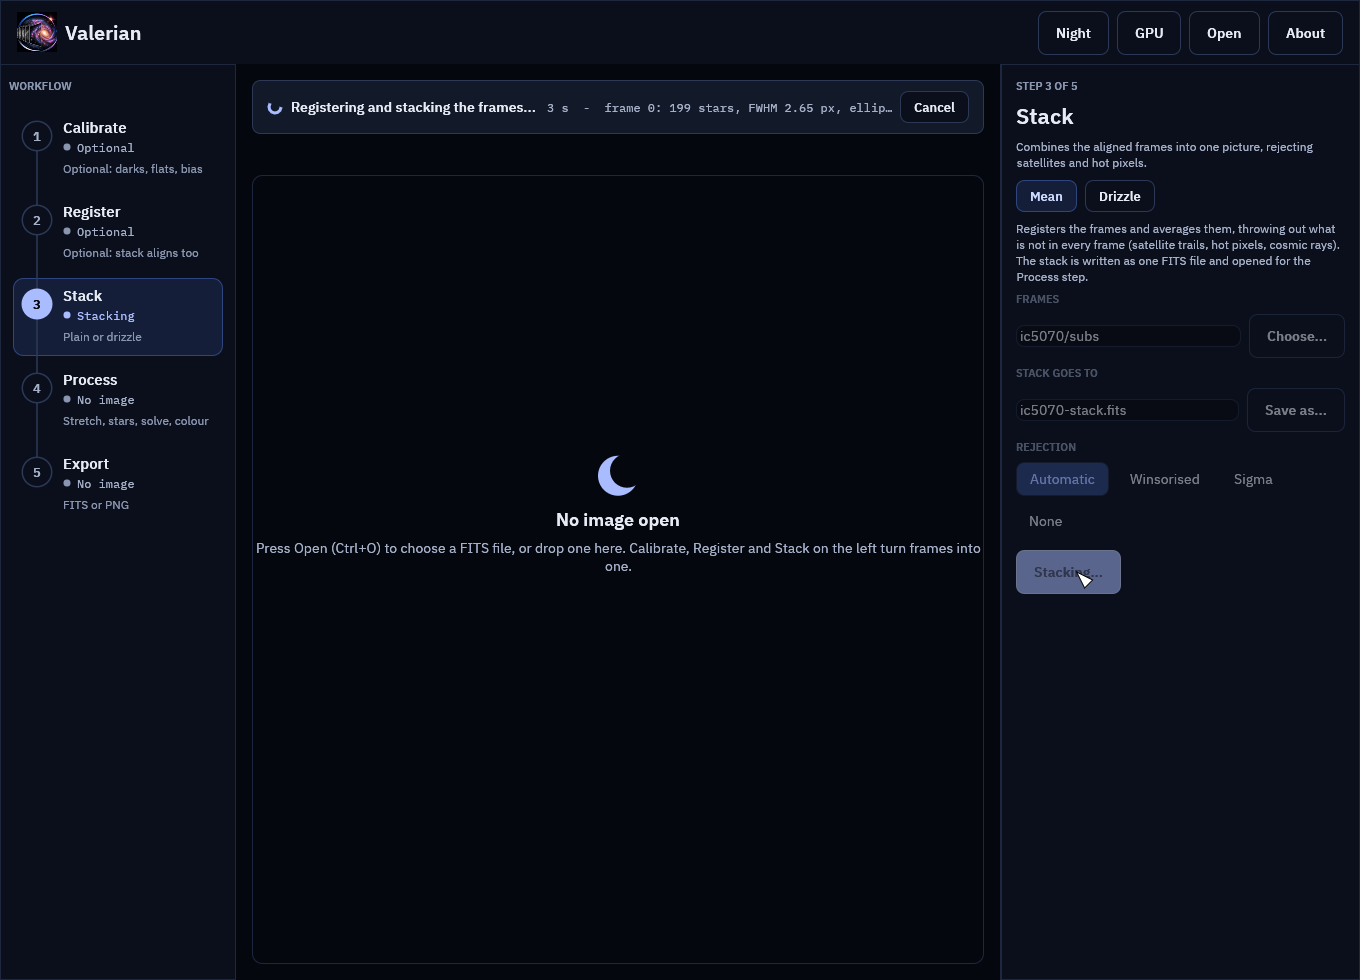Switch to the Mean stacking mode
This screenshot has height=980, width=1360.
pyautogui.click(x=1046, y=196)
